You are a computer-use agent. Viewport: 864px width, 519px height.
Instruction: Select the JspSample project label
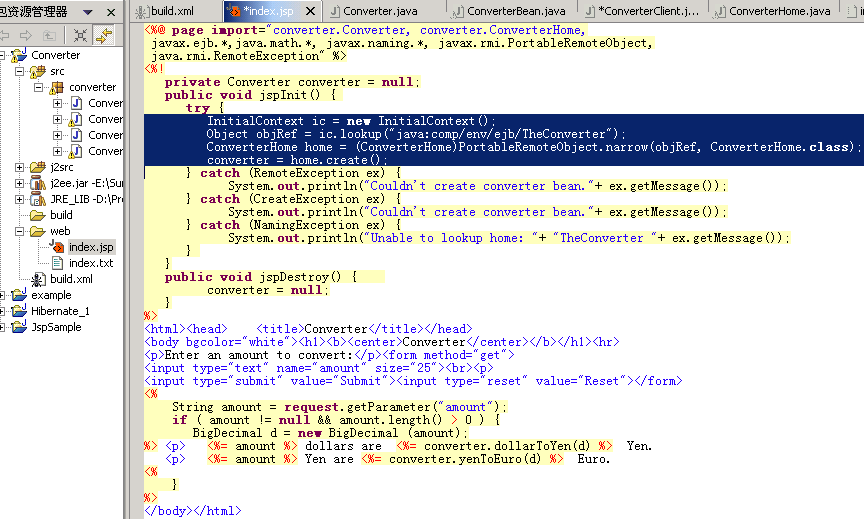pyautogui.click(x=56, y=327)
